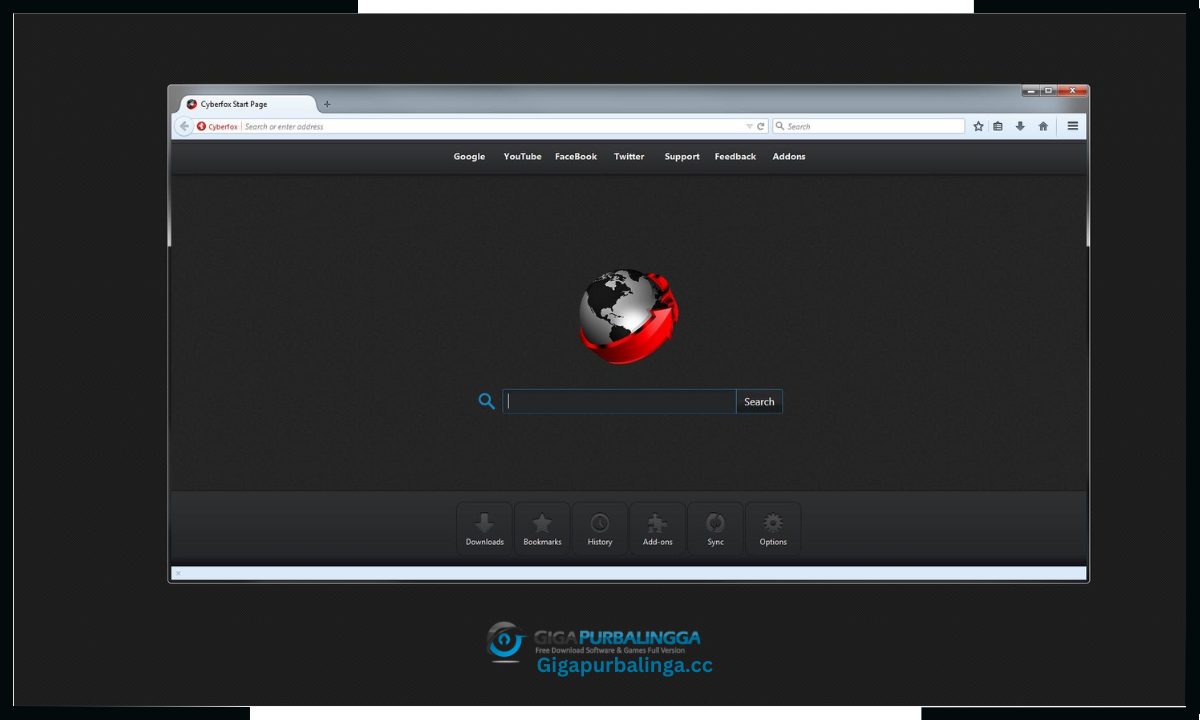Open the hamburger menu
The height and width of the screenshot is (720, 1200).
[1072, 126]
